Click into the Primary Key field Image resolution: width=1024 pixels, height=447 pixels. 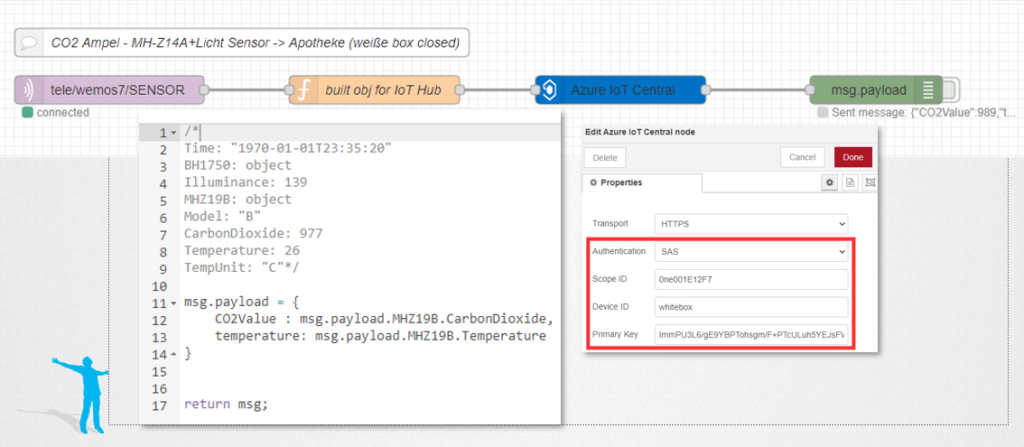pos(751,335)
